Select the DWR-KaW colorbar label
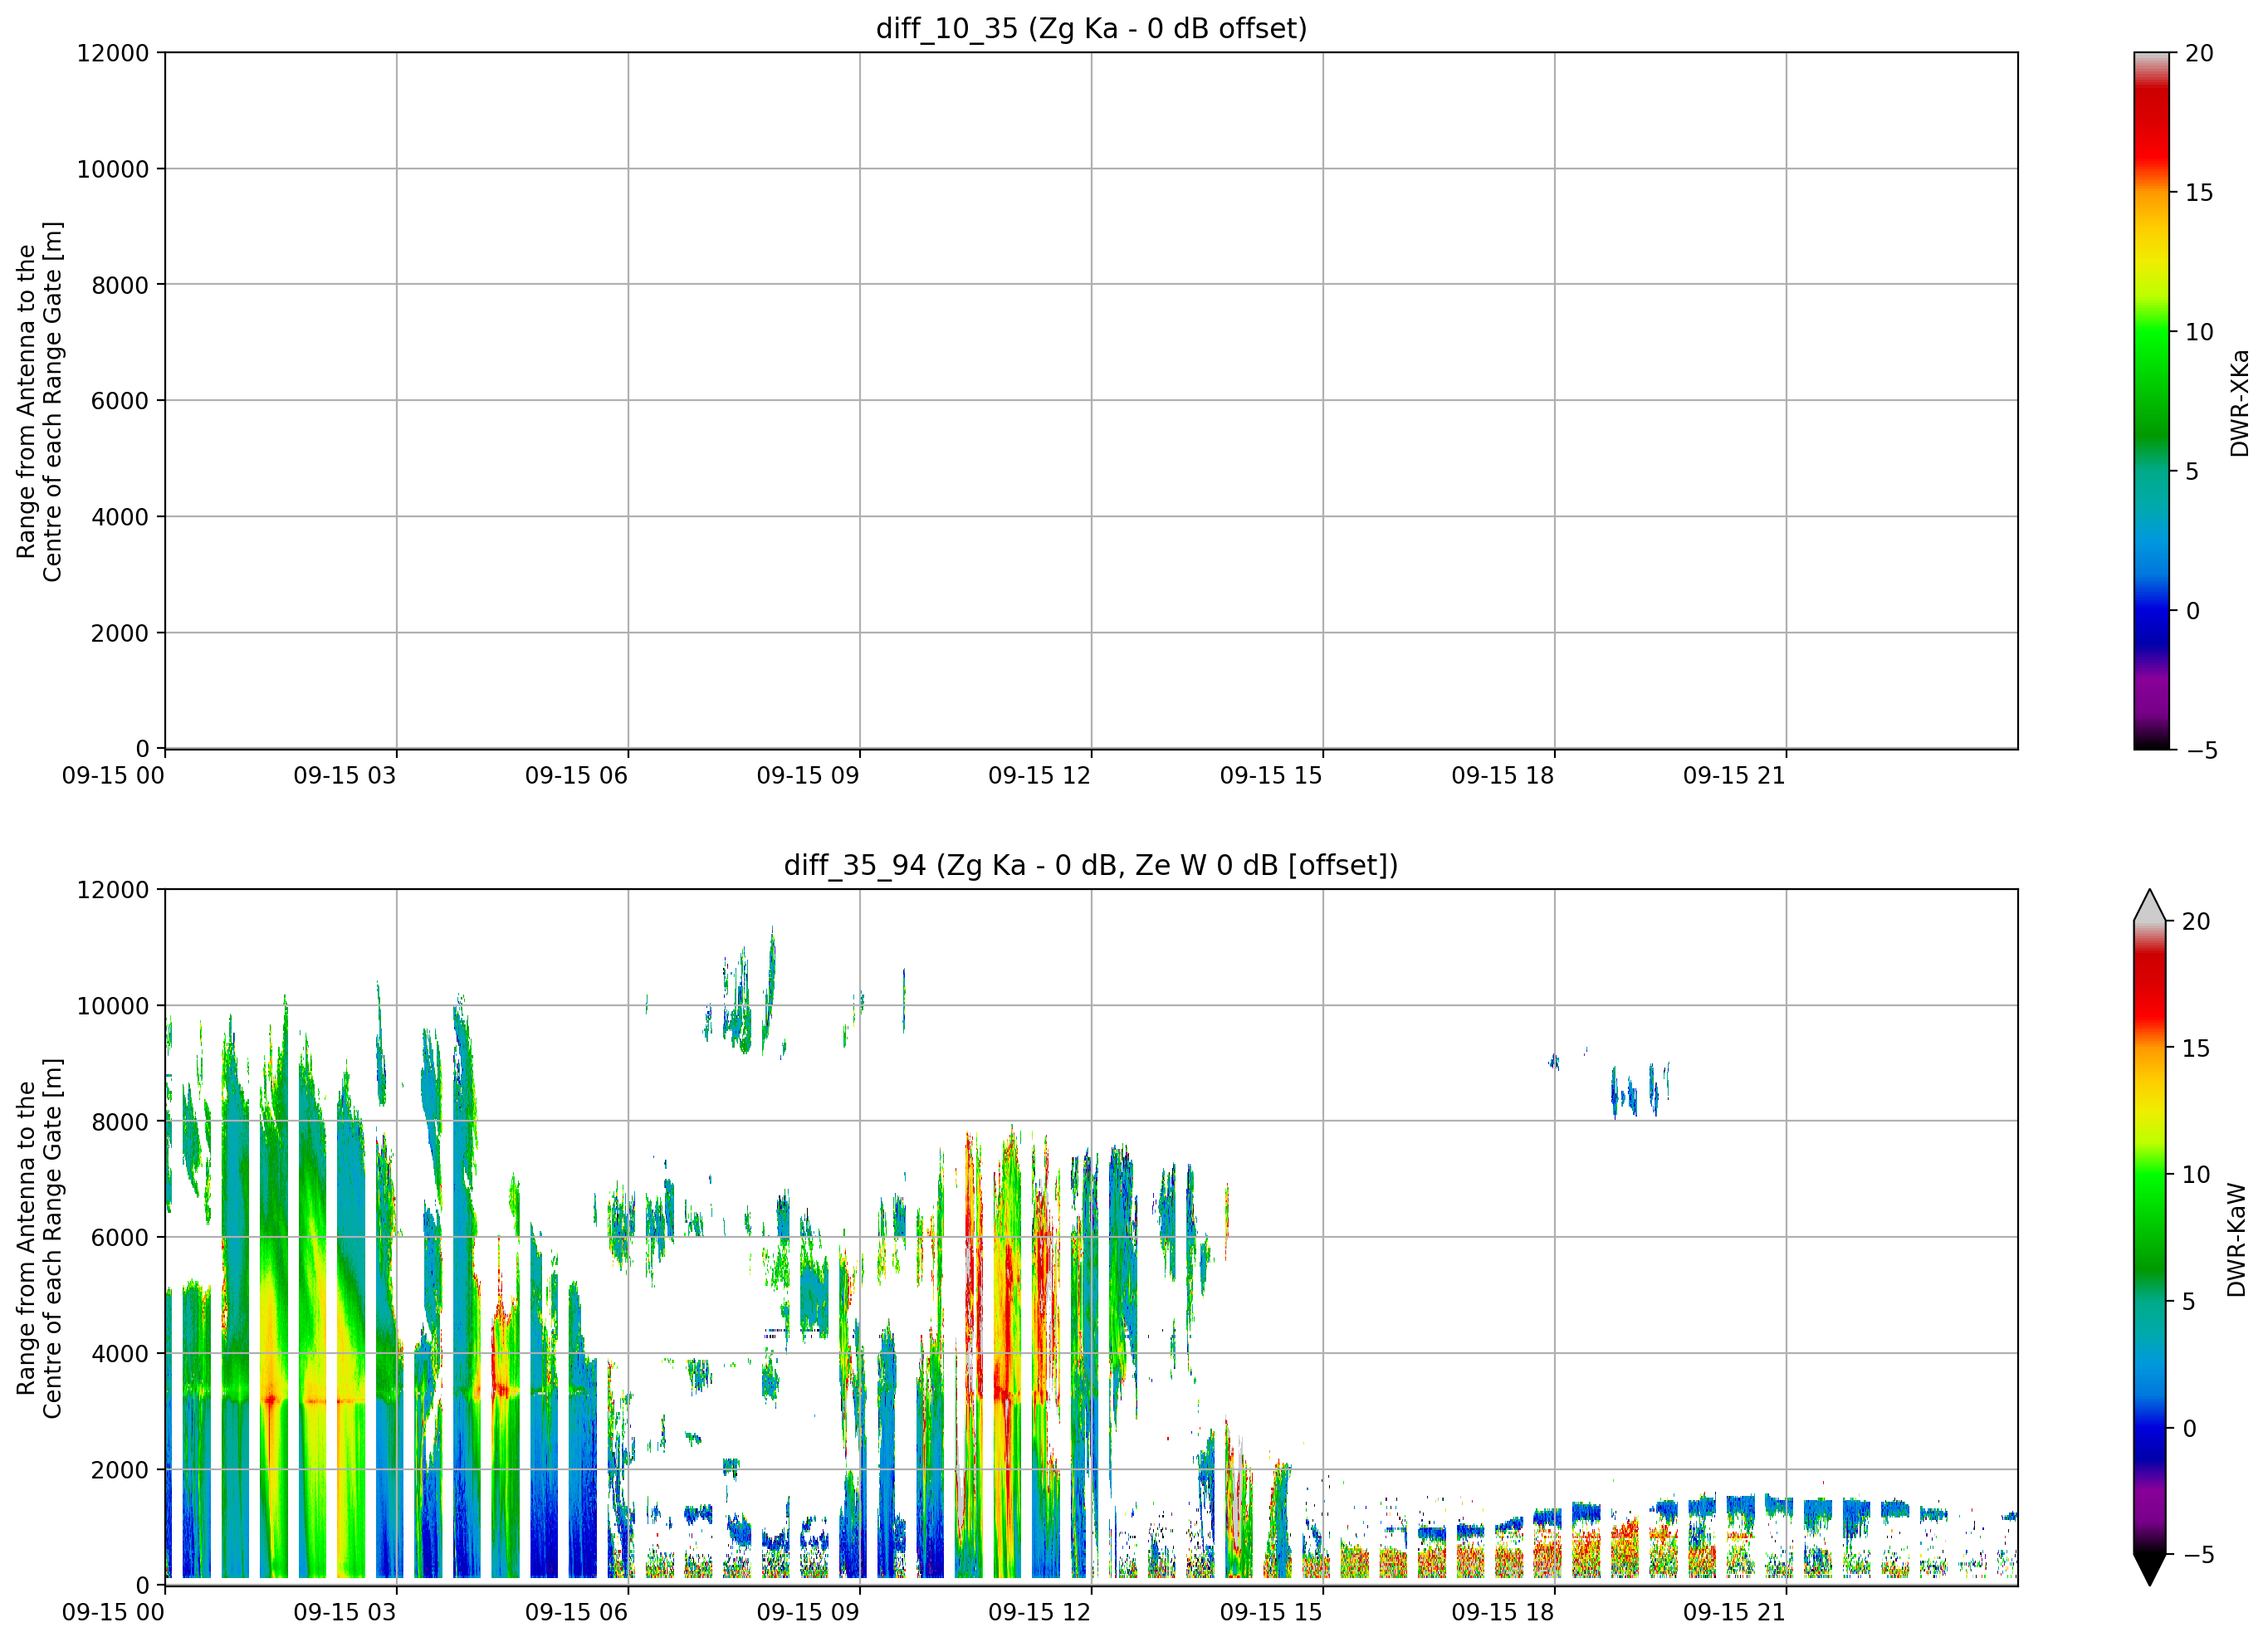This screenshot has width=2268, height=1642. pos(2237,1240)
